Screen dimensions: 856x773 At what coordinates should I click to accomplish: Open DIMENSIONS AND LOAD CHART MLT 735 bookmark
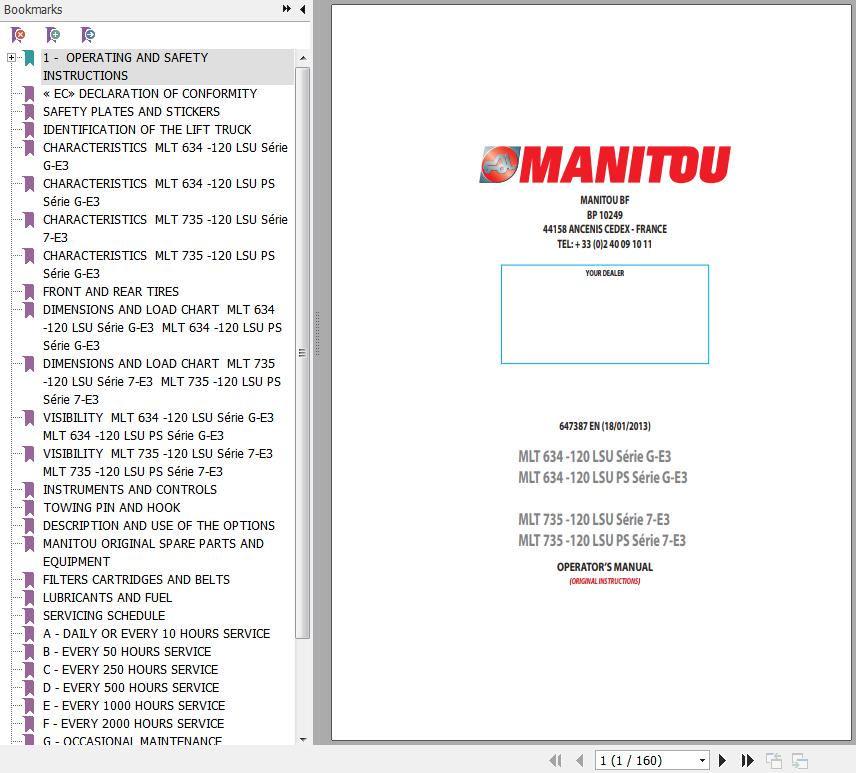162,382
